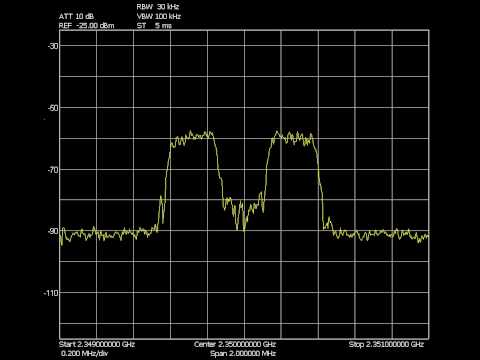Select the Stop 2.351000000 GHz frequency text

coord(386,344)
